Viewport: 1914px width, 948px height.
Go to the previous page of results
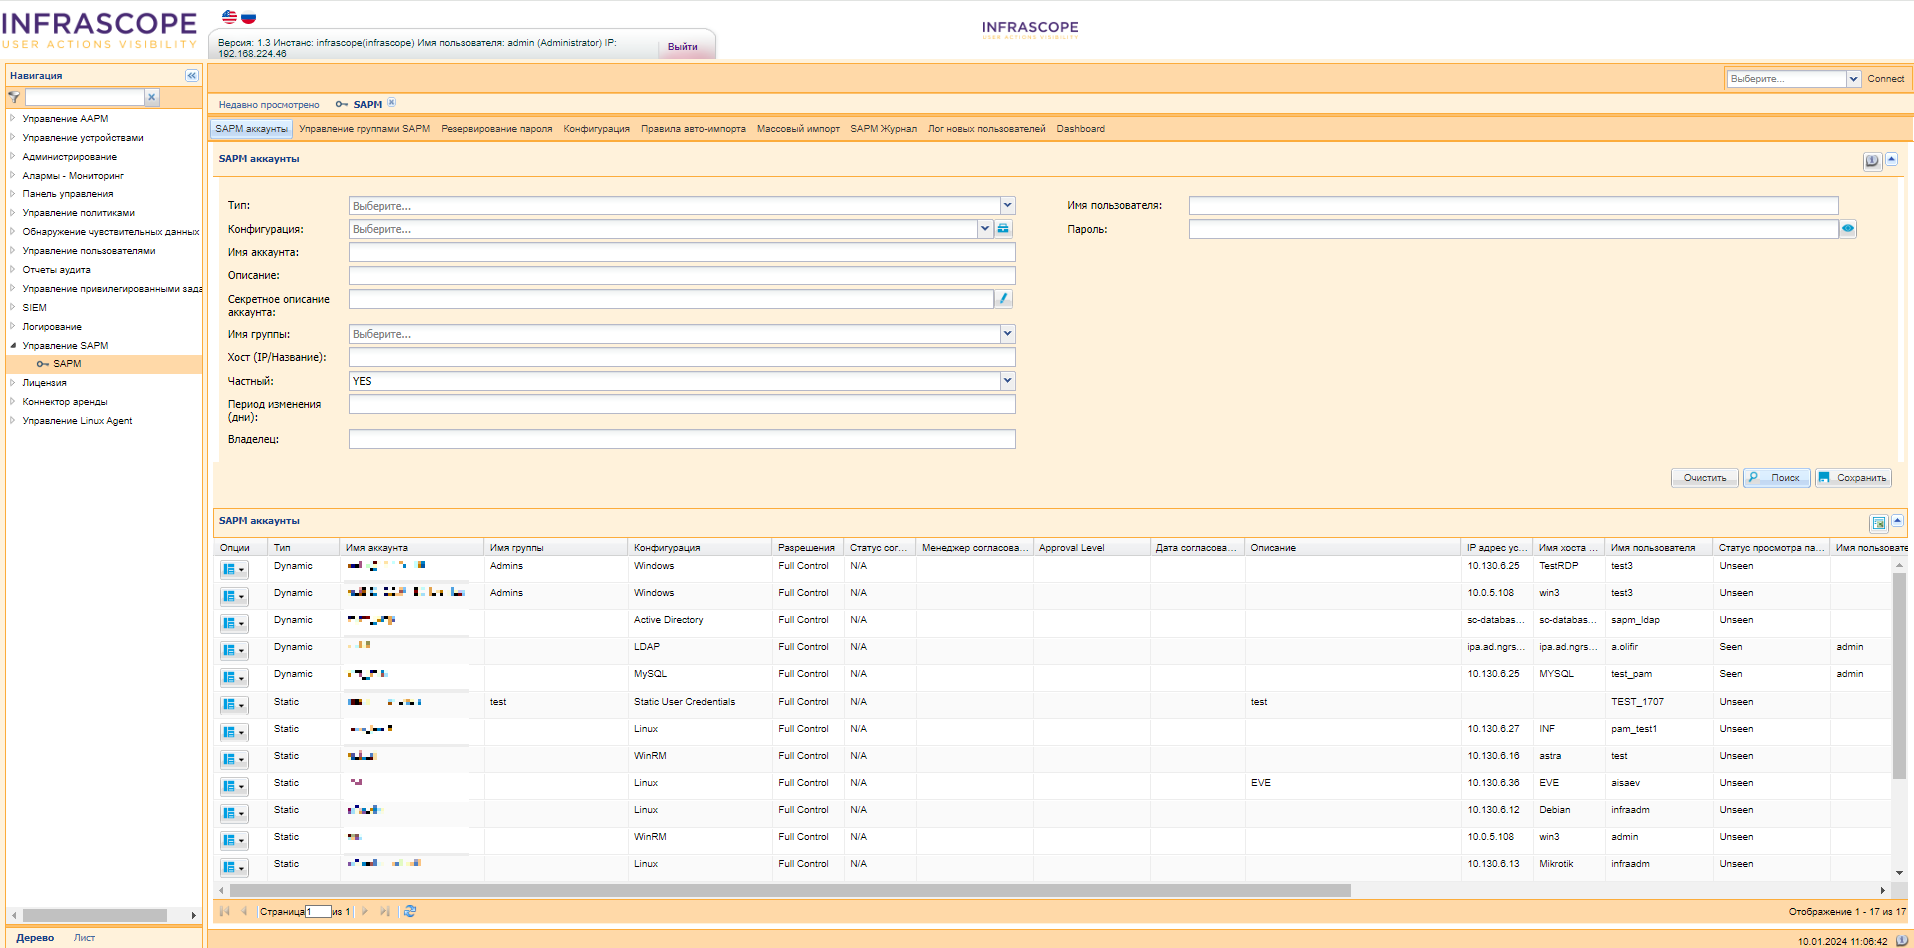pos(244,911)
